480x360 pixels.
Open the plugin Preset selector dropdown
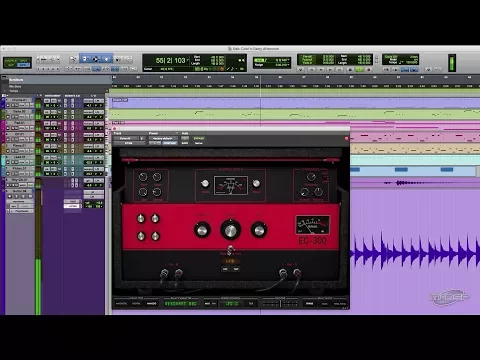(x=163, y=138)
